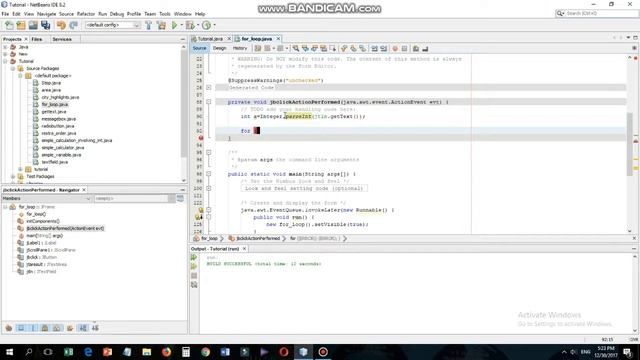Screen dimensions: 640x360
Task: Click the error marker in editor gutter
Action: (x=201, y=138)
